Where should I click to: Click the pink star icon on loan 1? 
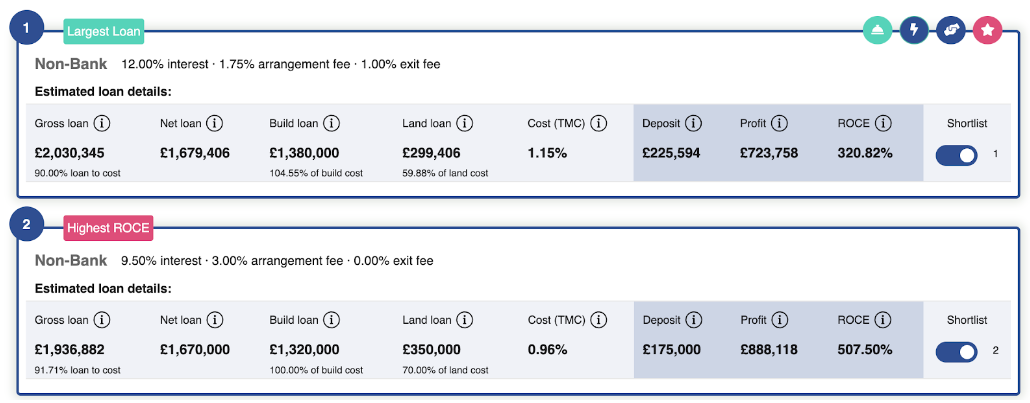987,31
